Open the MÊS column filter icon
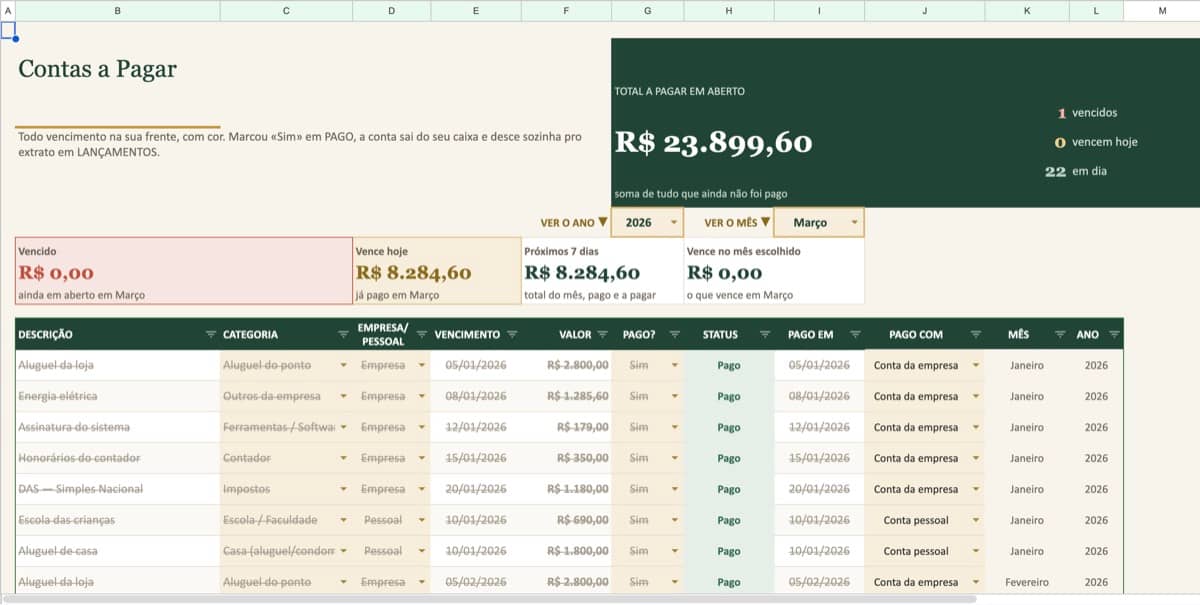 [1059, 334]
